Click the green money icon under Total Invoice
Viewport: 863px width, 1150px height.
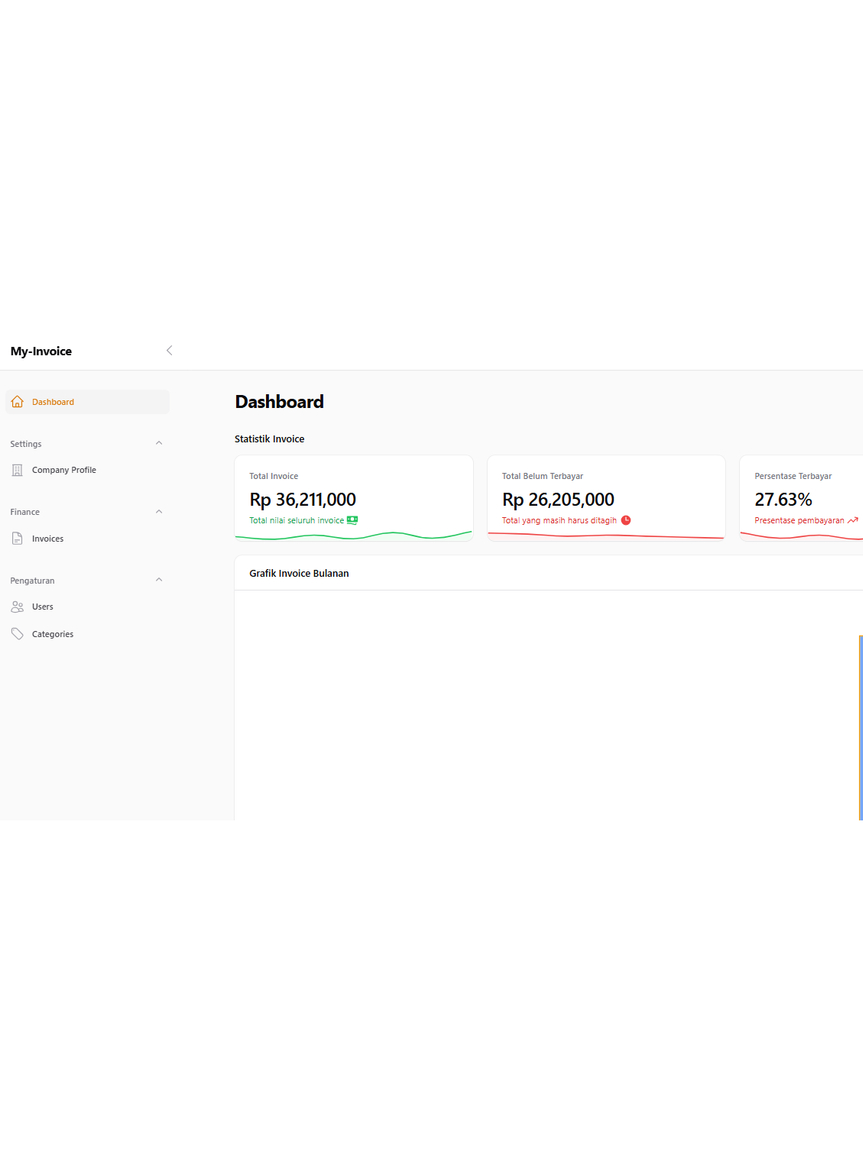[x=352, y=520]
